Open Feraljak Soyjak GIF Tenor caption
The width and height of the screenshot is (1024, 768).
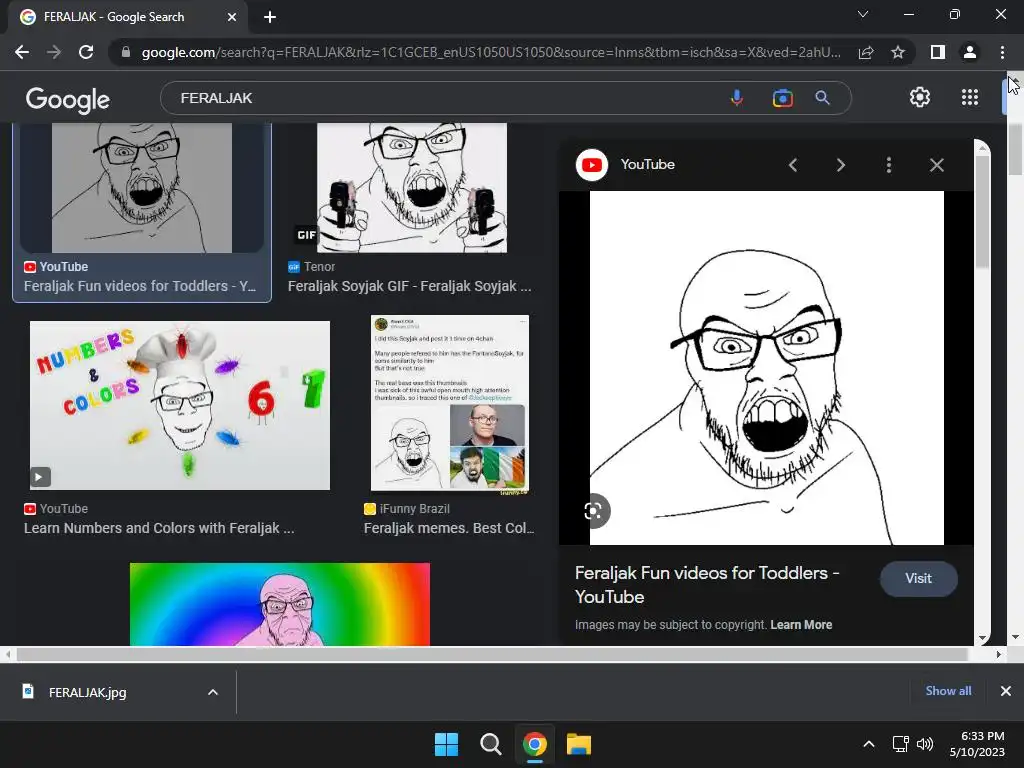coord(409,286)
